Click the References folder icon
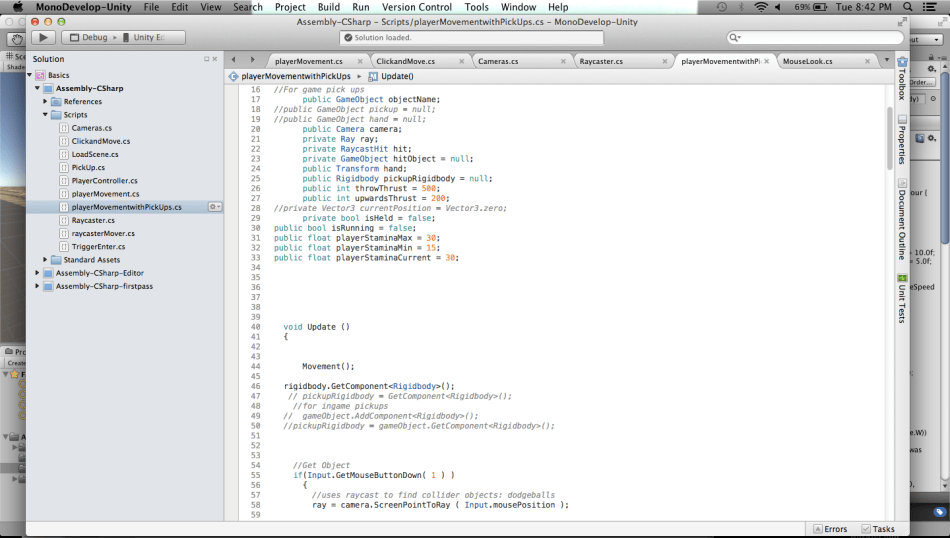This screenshot has width=950, height=538. [x=56, y=101]
